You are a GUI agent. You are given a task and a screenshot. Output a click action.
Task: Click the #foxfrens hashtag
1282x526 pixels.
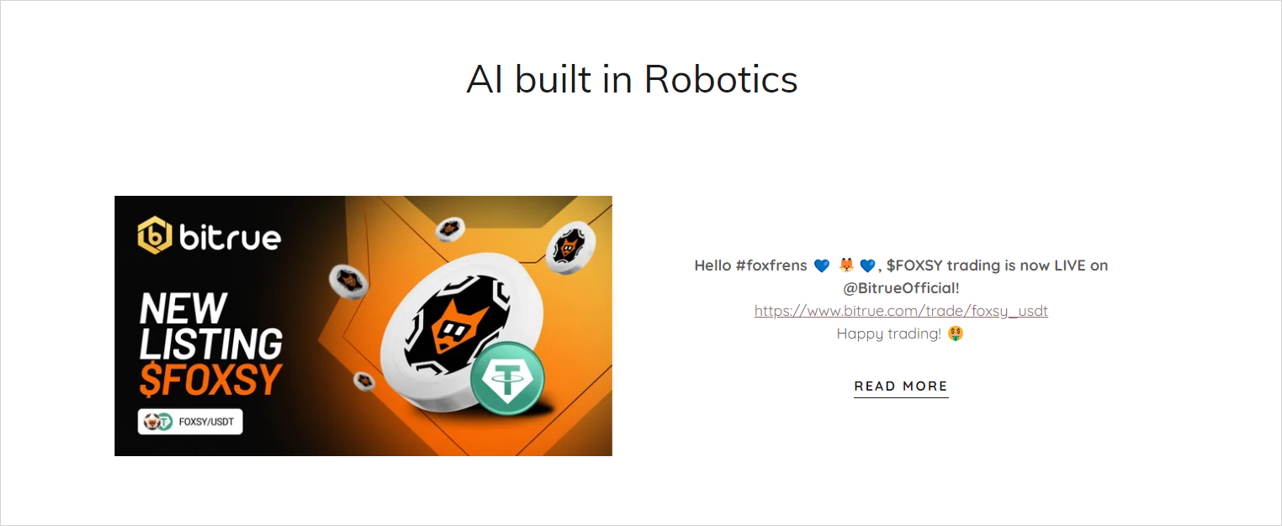coord(771,265)
